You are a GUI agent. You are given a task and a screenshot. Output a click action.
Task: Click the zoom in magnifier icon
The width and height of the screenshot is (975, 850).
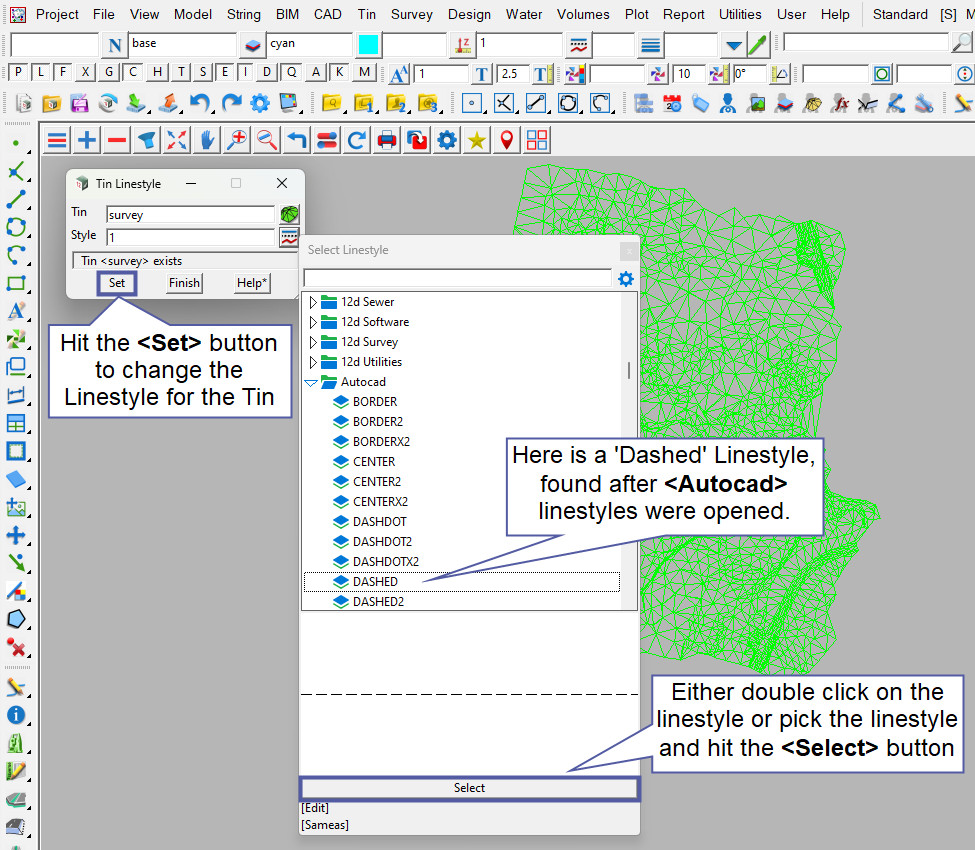coord(237,141)
